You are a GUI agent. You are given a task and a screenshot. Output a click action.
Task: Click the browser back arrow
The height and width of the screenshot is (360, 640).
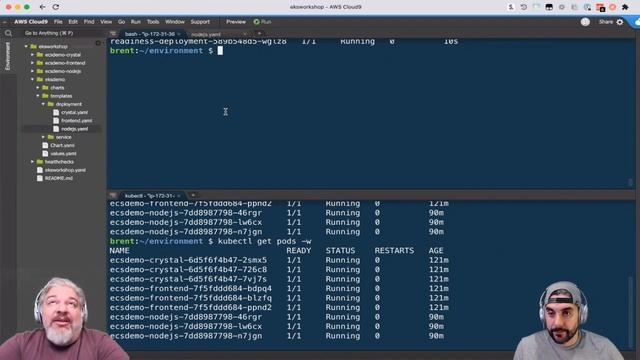(x=42, y=7)
